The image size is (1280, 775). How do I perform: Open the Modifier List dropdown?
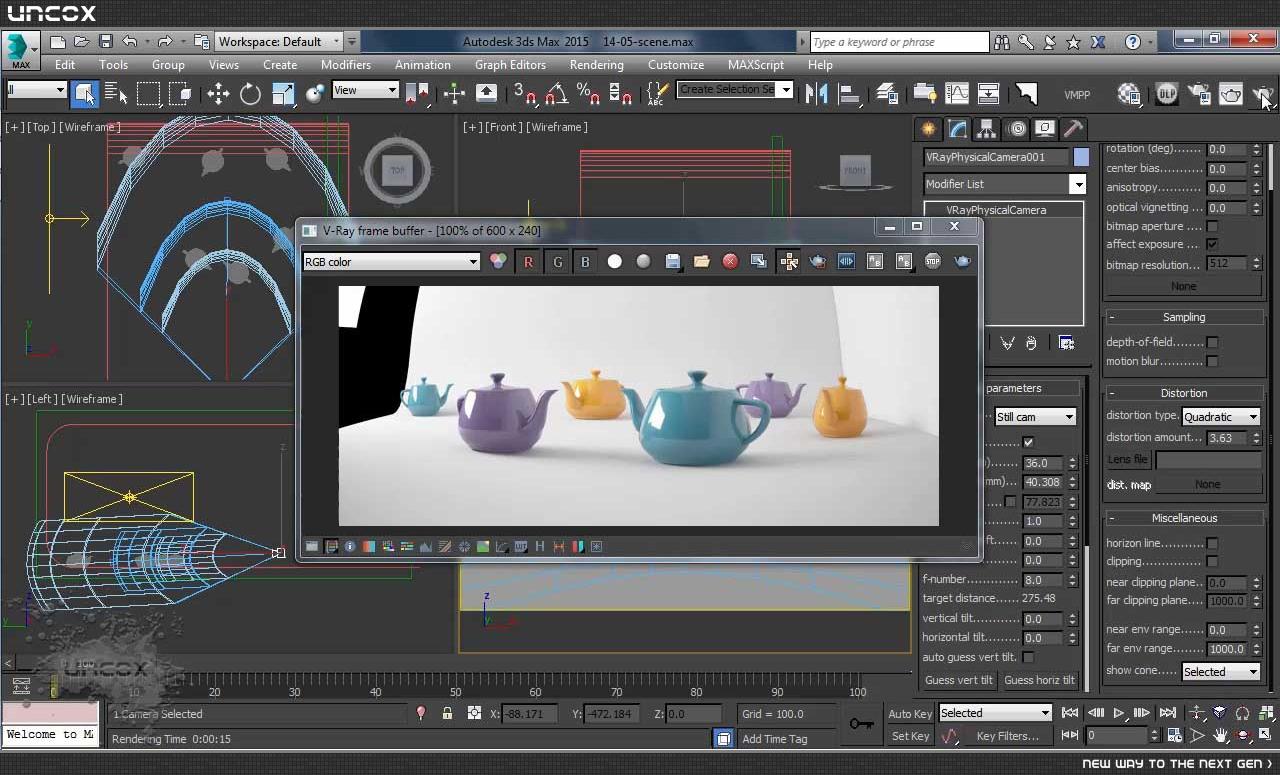tap(1005, 184)
